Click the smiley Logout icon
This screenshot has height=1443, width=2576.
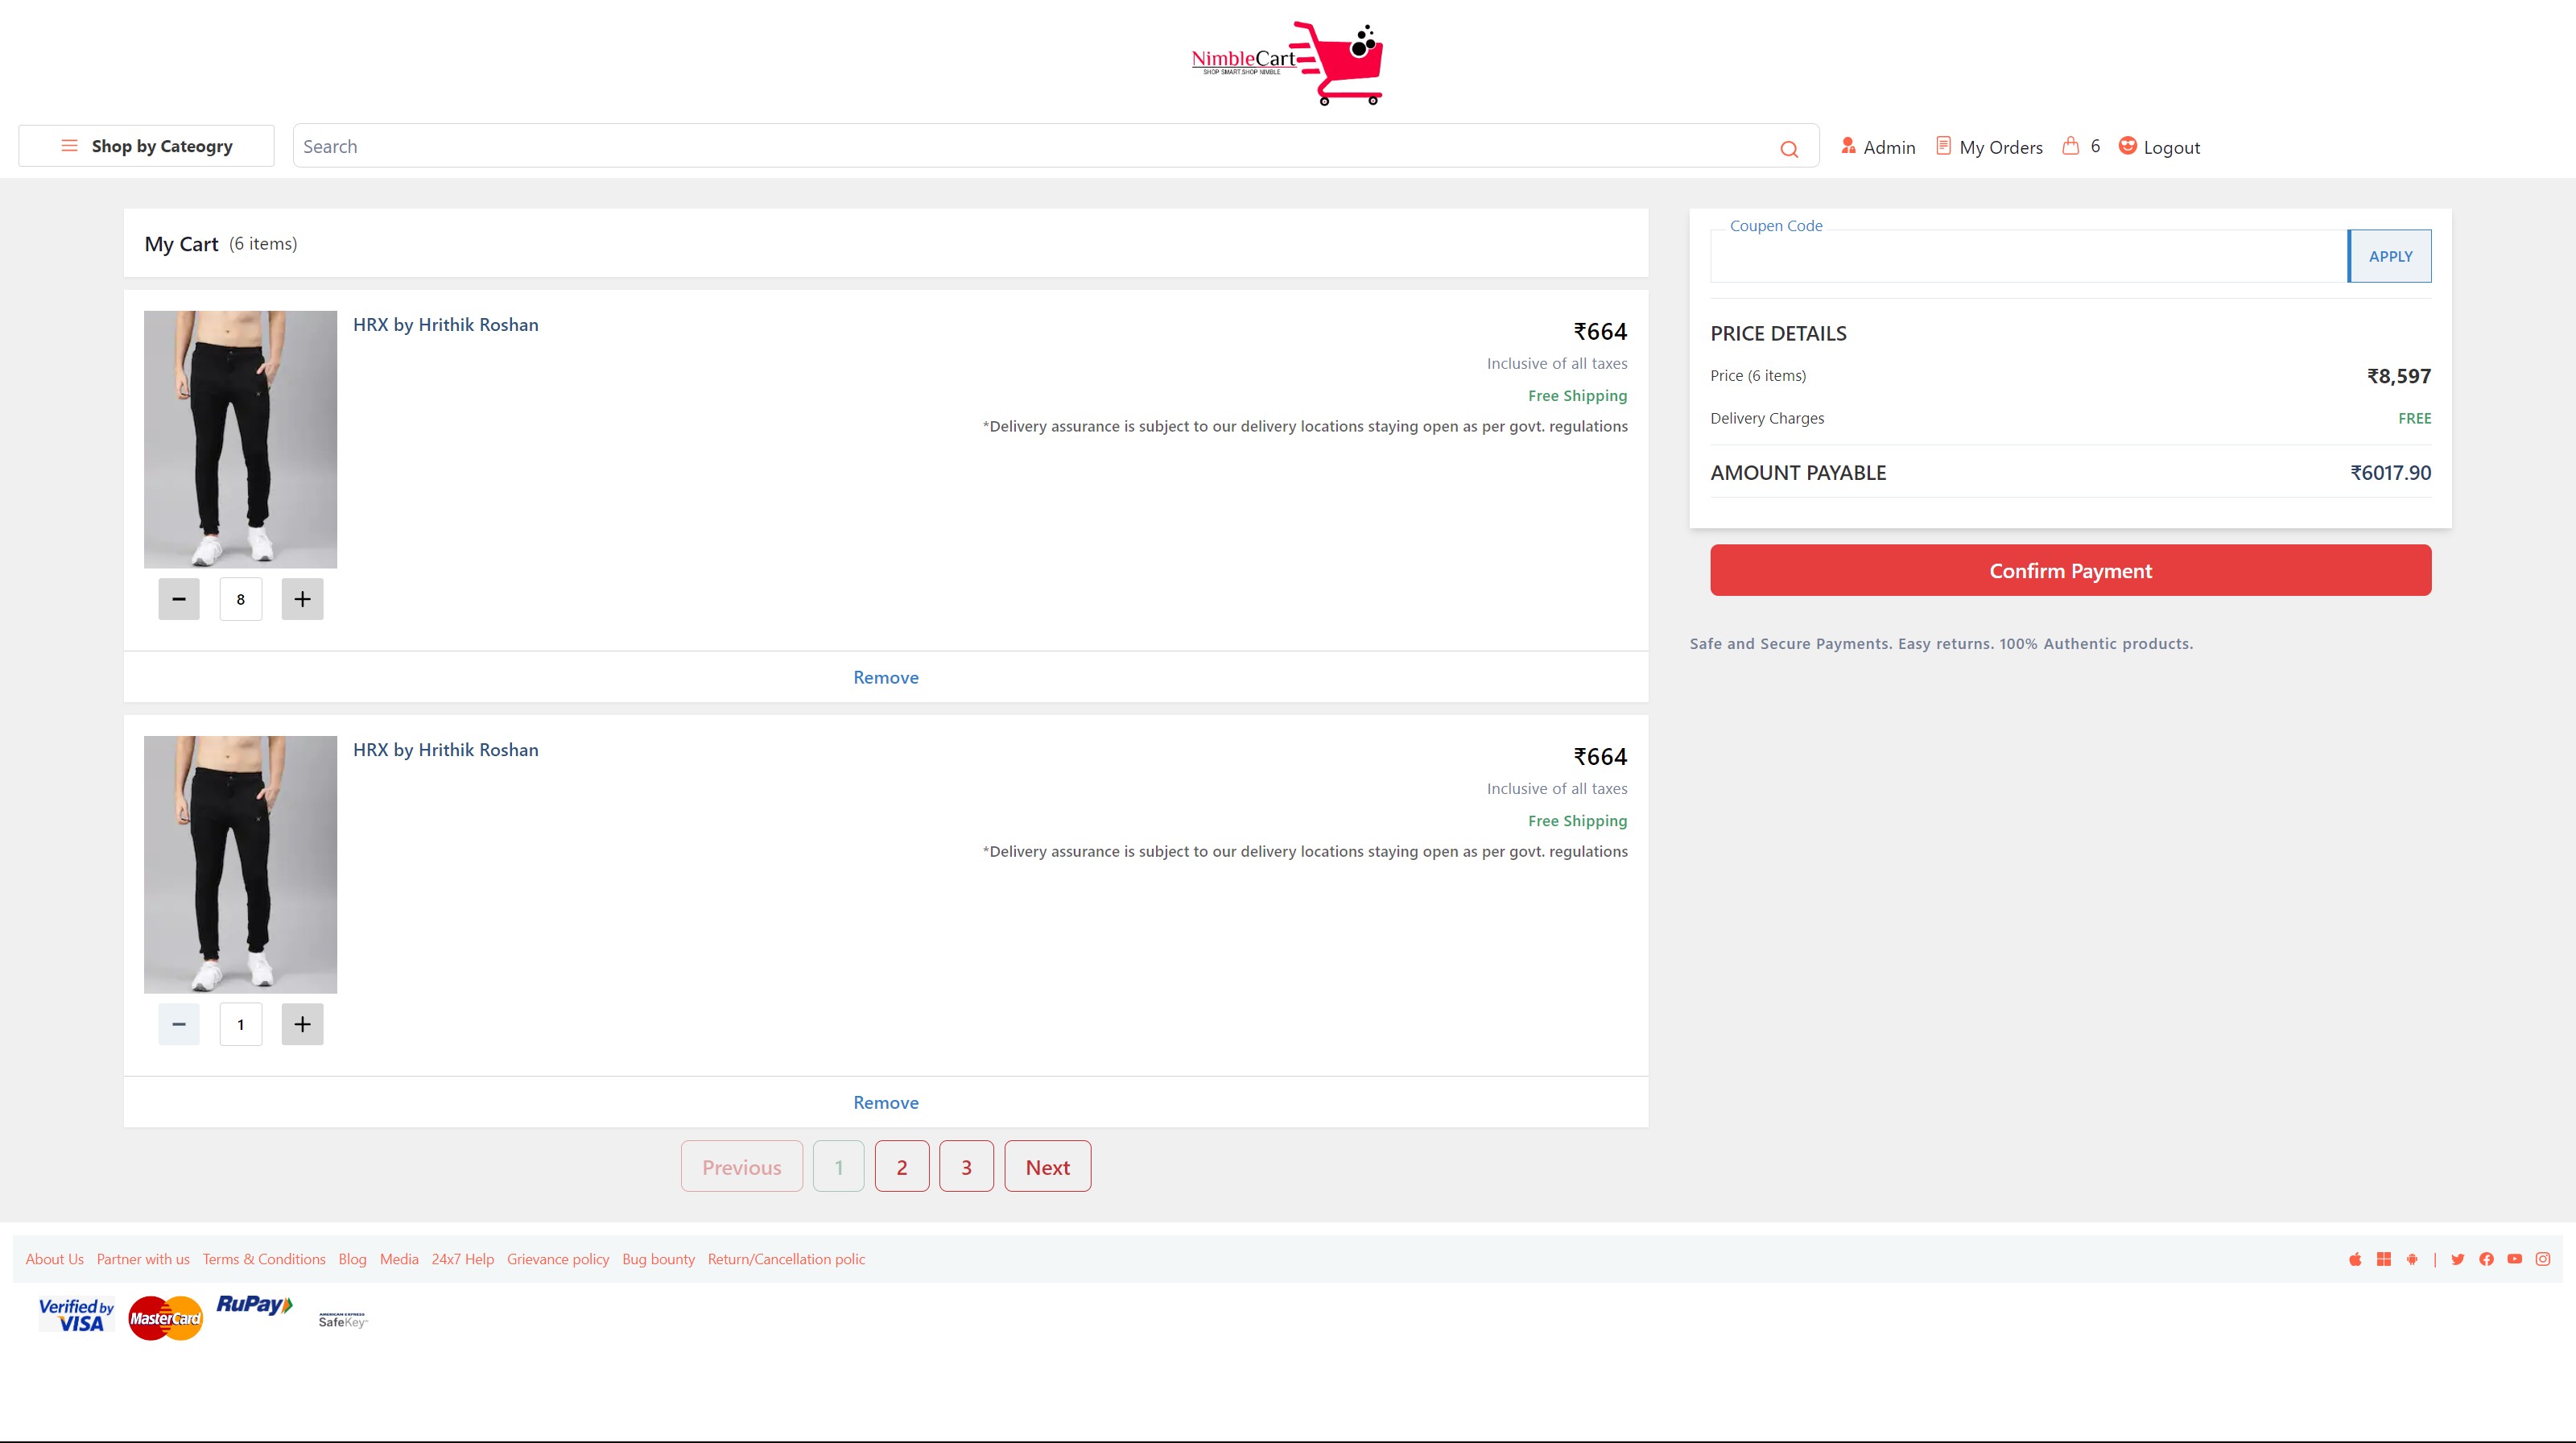(2127, 145)
